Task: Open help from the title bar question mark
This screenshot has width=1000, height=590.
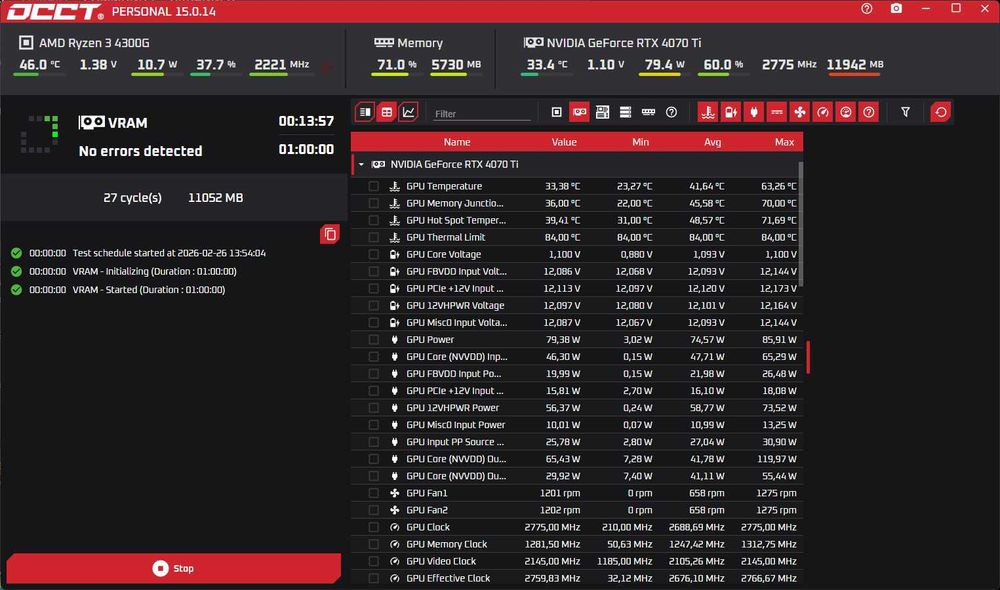Action: point(867,9)
